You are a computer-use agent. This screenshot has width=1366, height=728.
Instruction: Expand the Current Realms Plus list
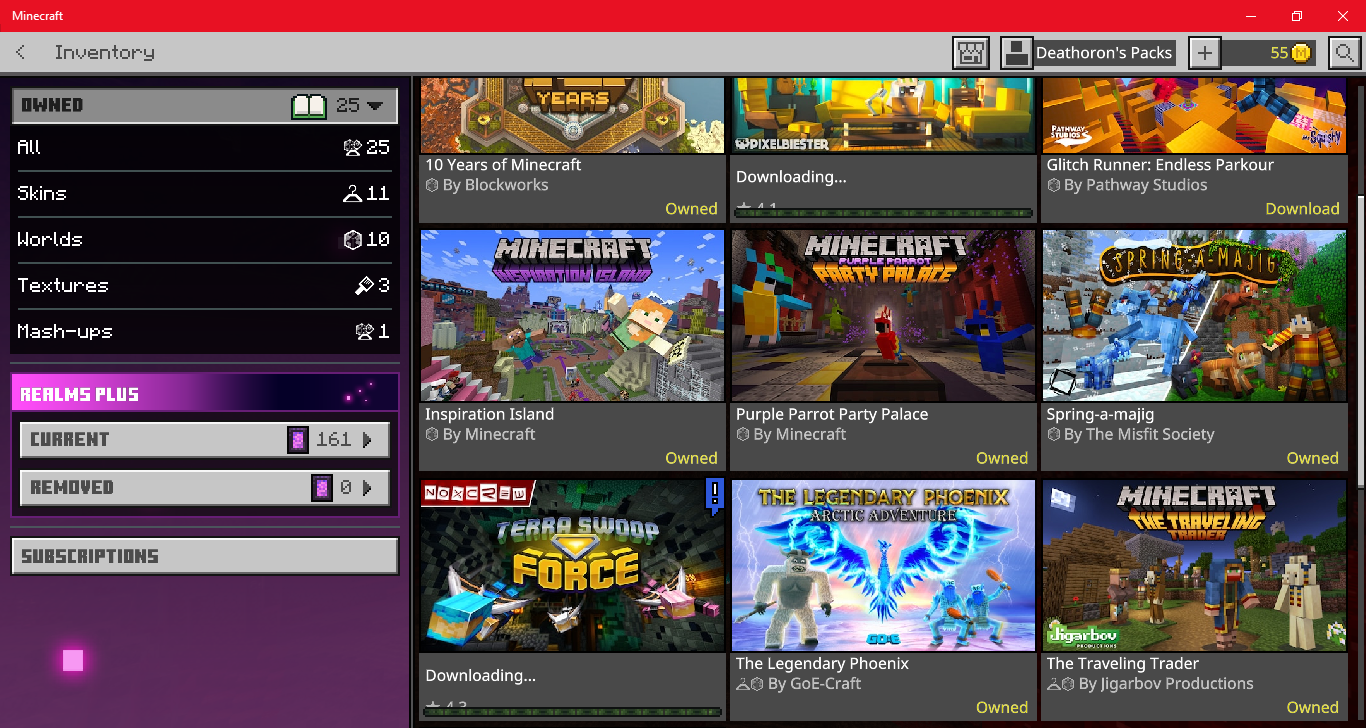(204, 439)
